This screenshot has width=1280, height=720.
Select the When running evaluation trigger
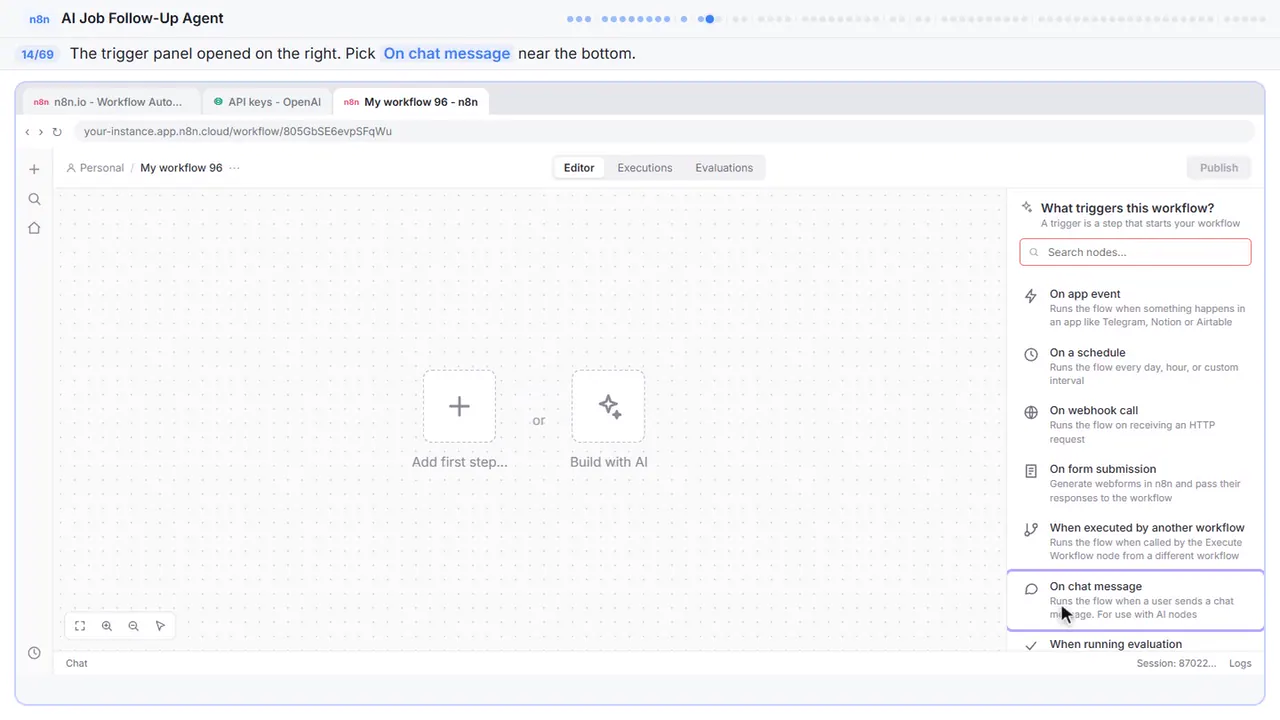coord(1136,644)
